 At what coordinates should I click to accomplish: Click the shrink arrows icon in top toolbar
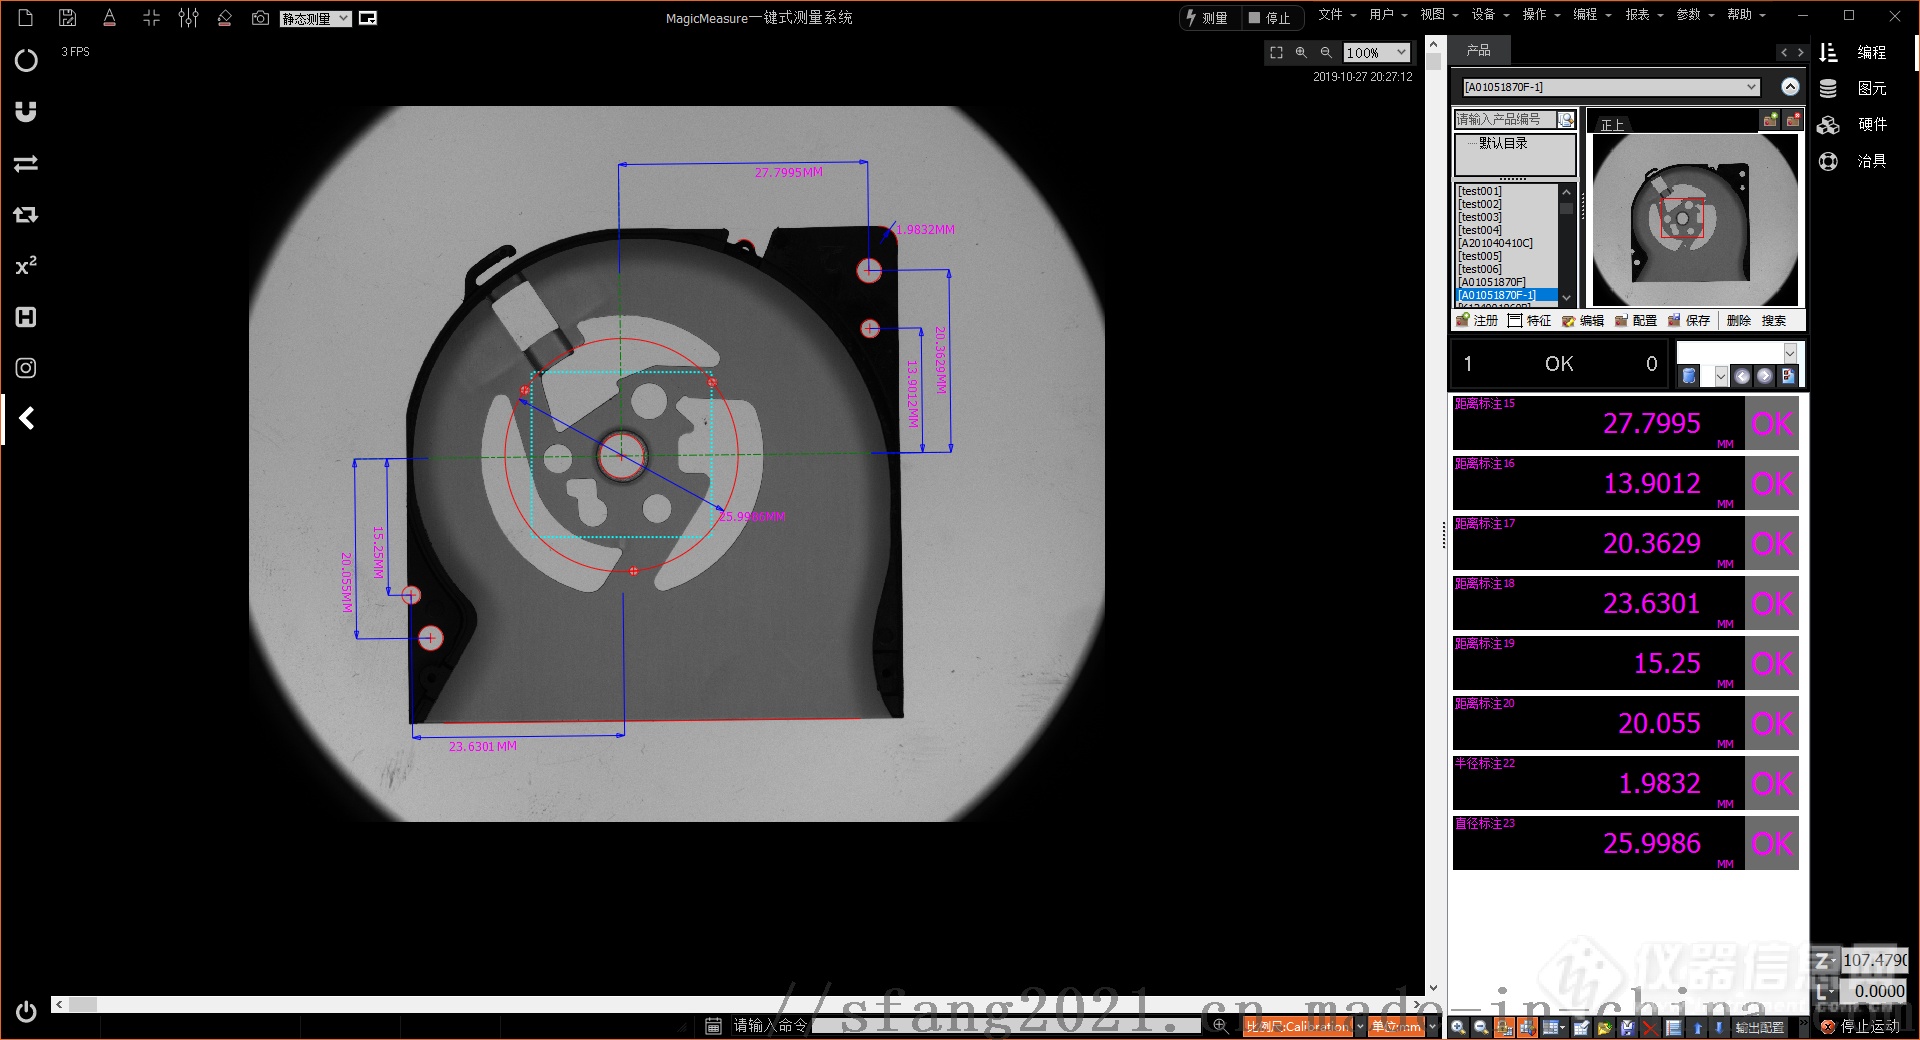click(x=151, y=18)
